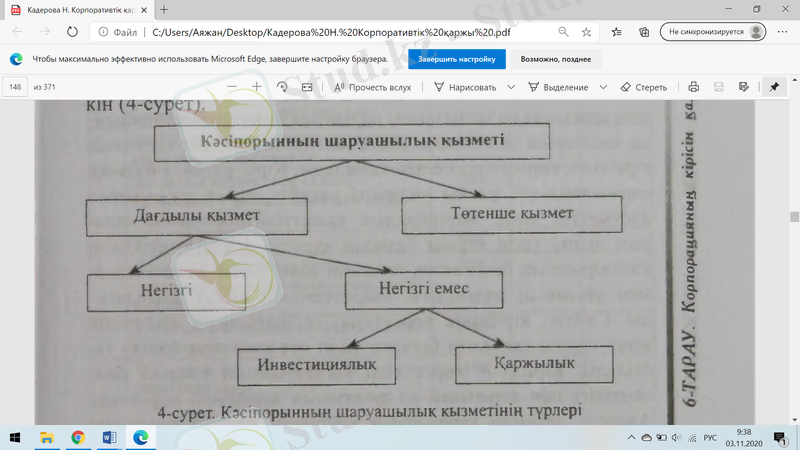Switch the РУС input language
The width and height of the screenshot is (800, 450).
710,438
